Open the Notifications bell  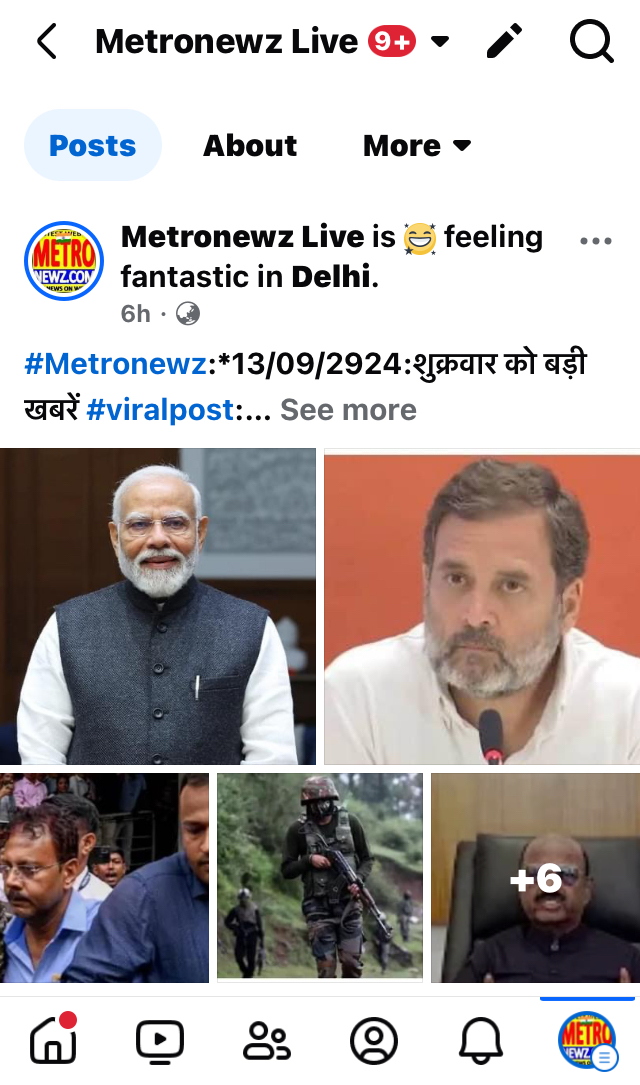481,1041
